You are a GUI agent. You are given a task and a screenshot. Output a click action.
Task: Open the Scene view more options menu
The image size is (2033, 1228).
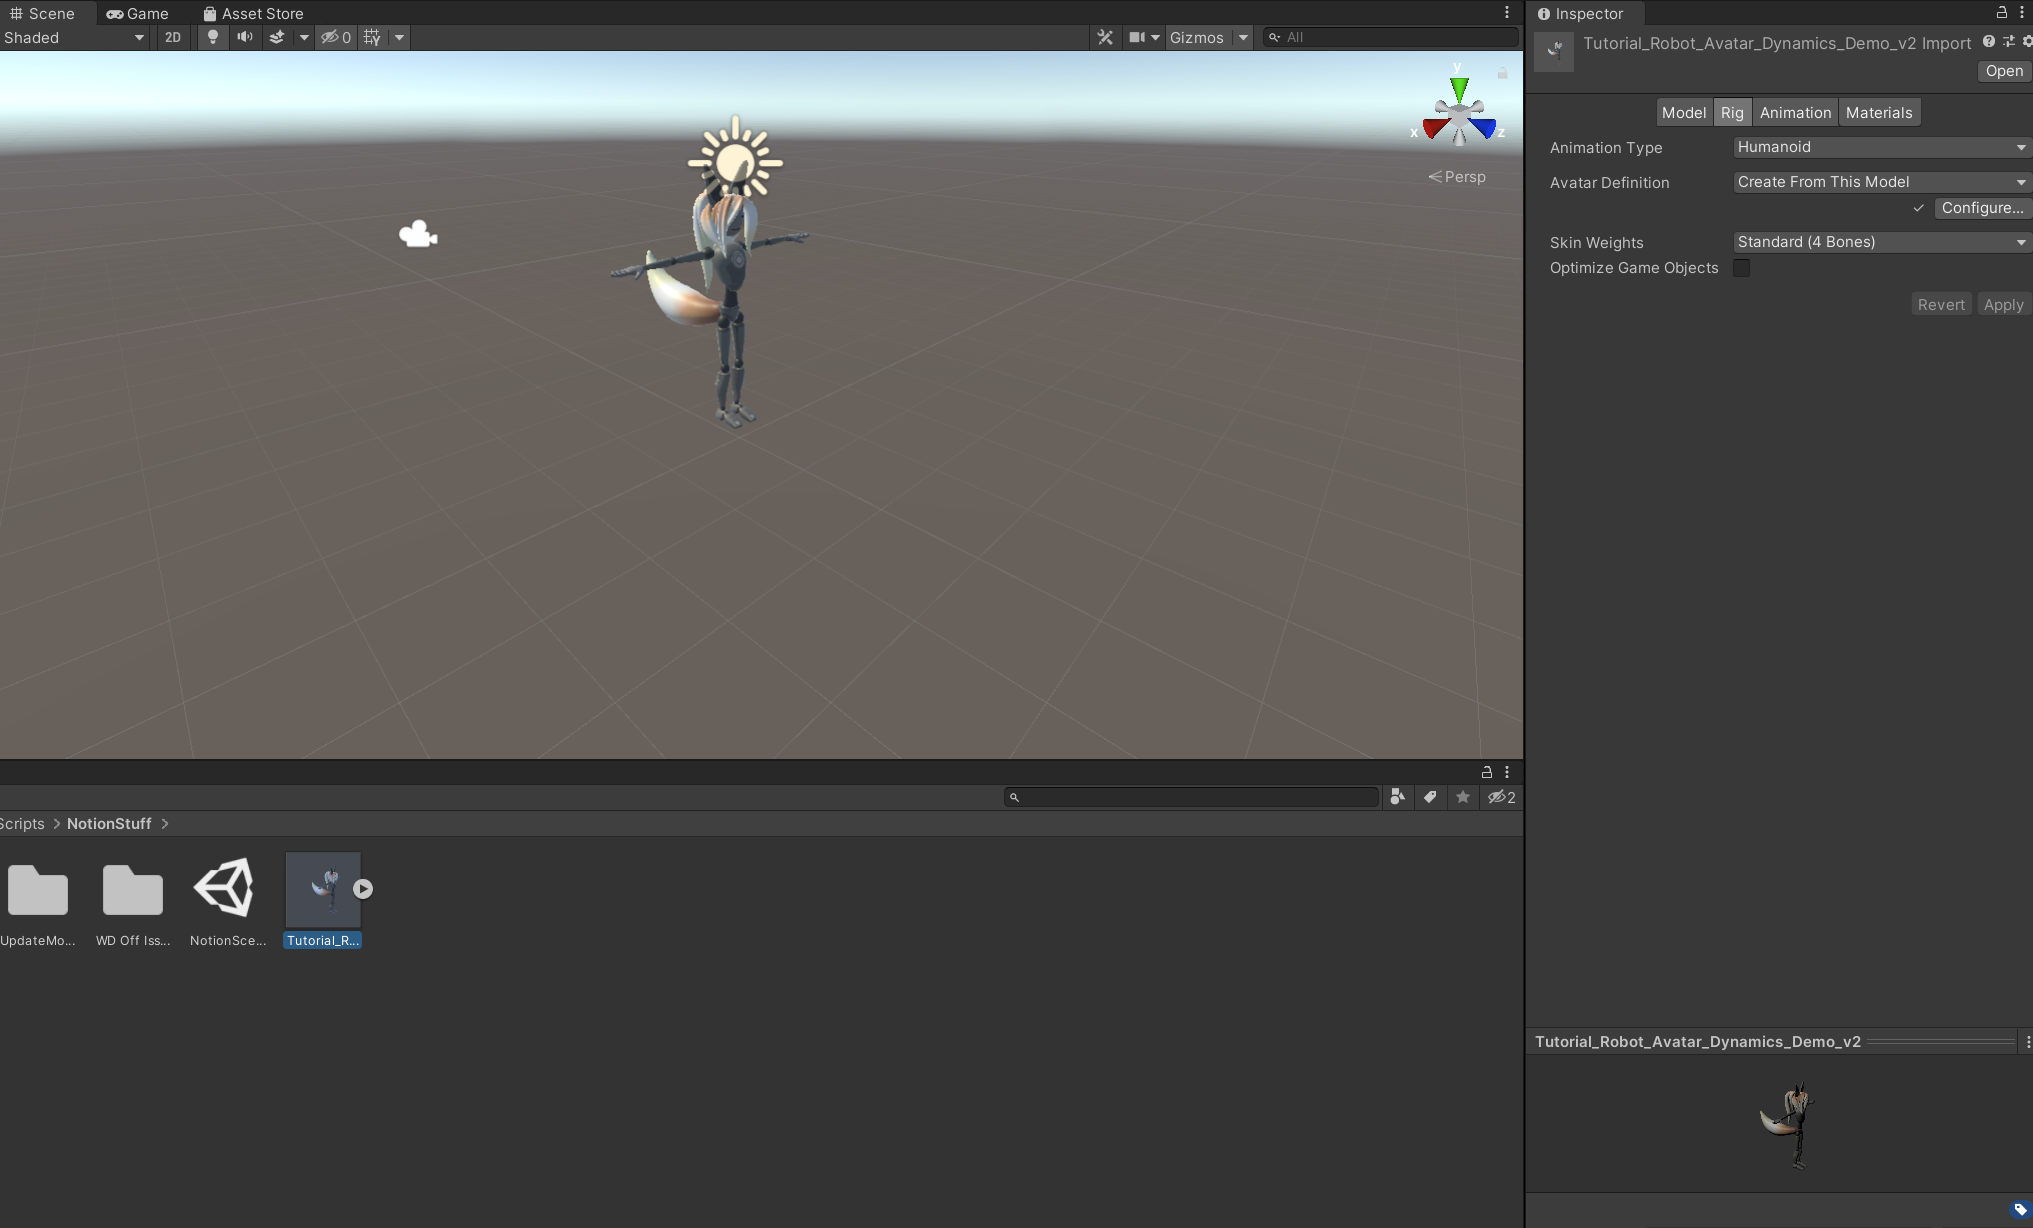click(1507, 13)
